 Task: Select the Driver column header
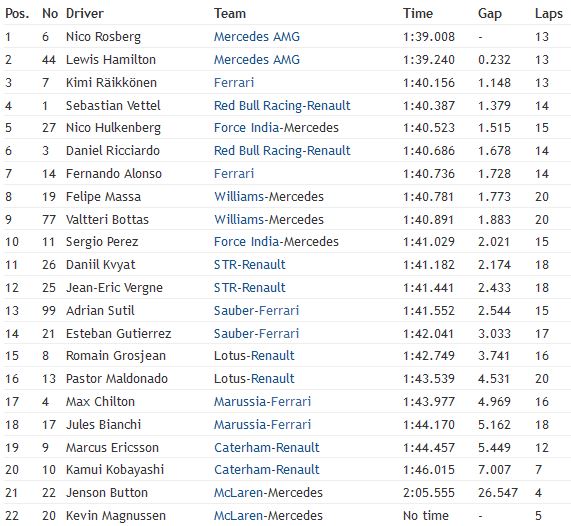(x=84, y=14)
